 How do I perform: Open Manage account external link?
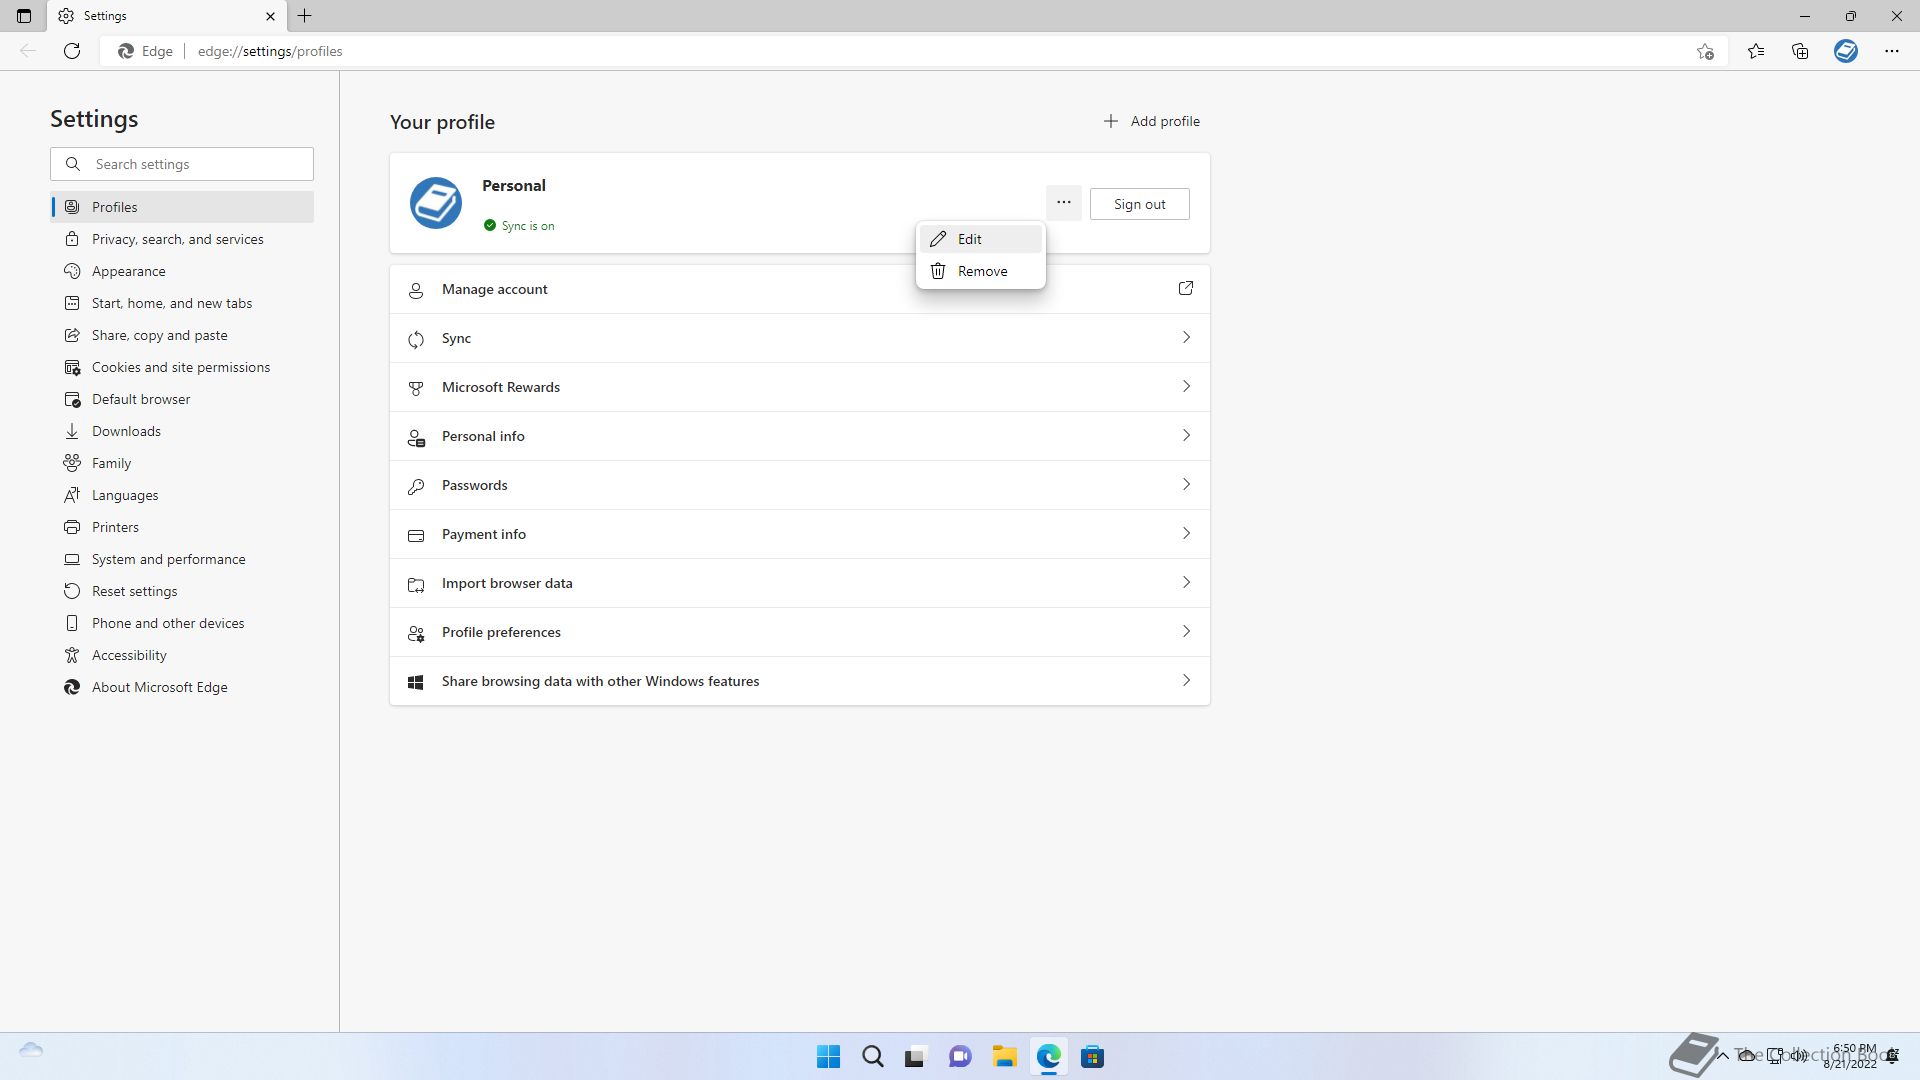800,289
